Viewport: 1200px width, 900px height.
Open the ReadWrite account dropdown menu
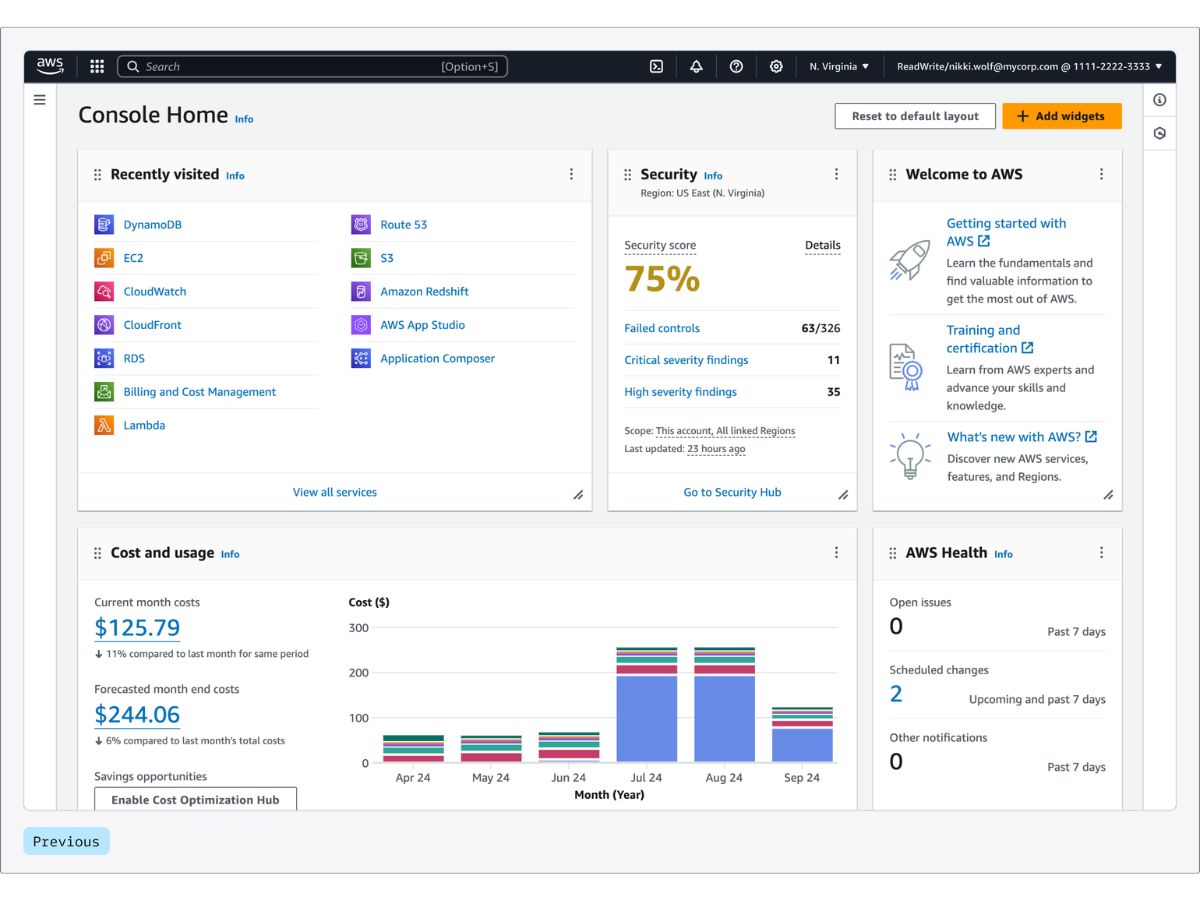pyautogui.click(x=1029, y=67)
